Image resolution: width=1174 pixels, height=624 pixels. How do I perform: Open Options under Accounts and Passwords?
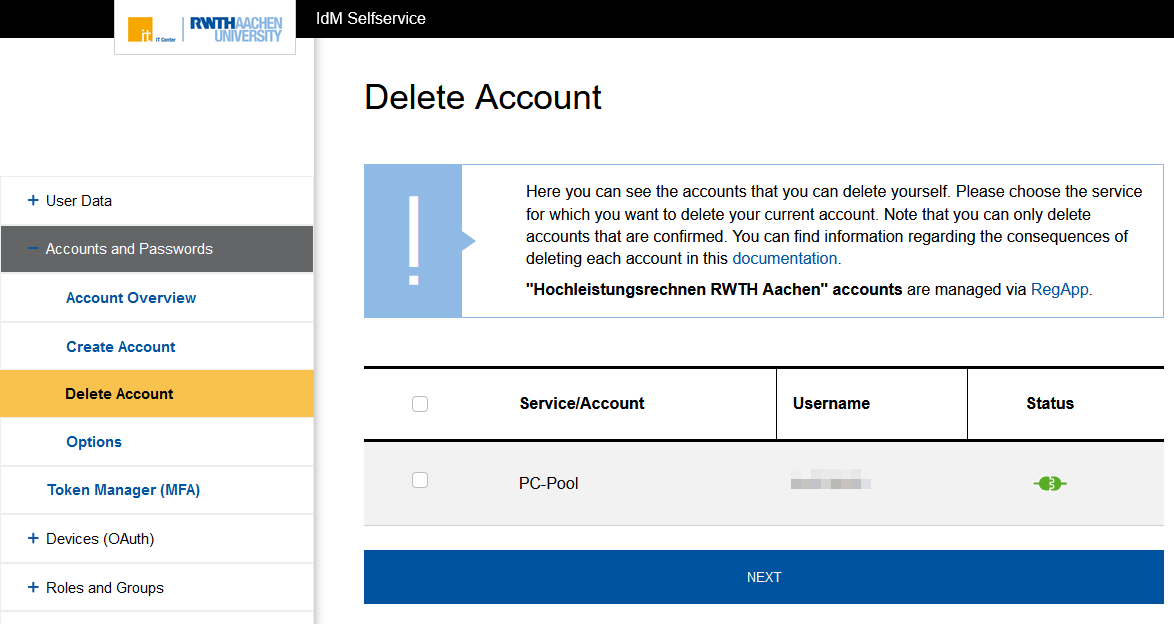coord(94,442)
